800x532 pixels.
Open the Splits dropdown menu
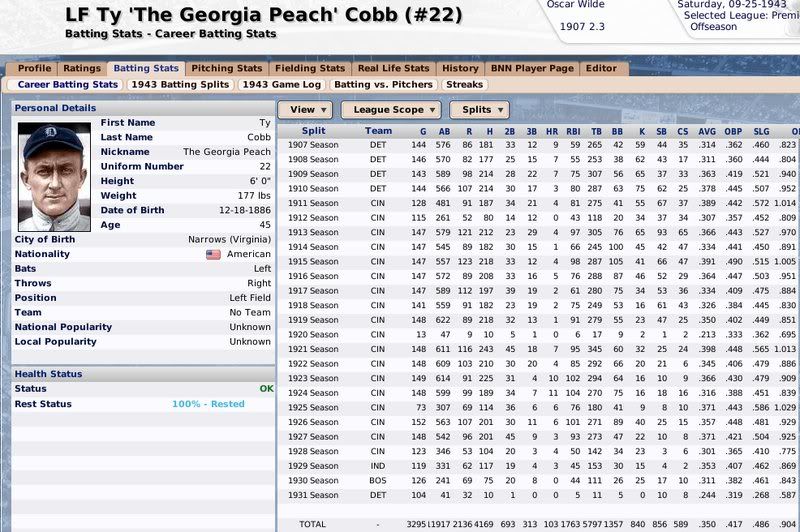click(478, 109)
